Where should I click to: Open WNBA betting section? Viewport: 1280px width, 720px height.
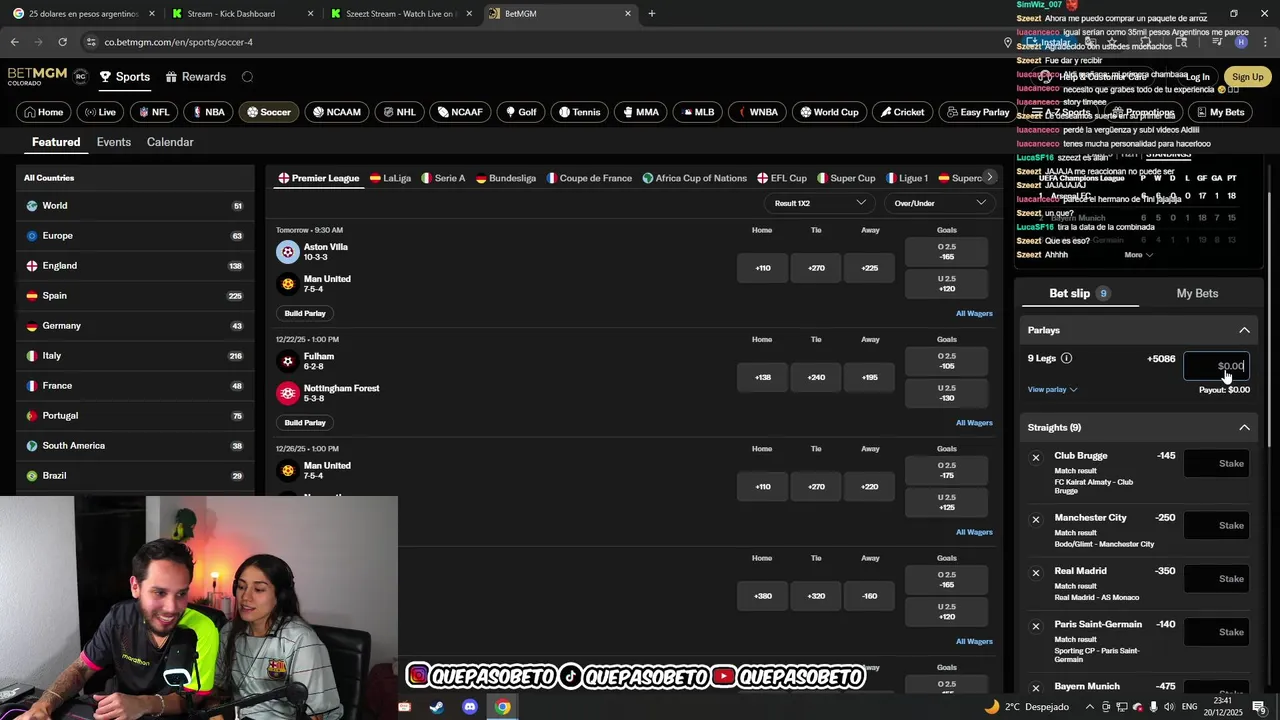point(758,112)
